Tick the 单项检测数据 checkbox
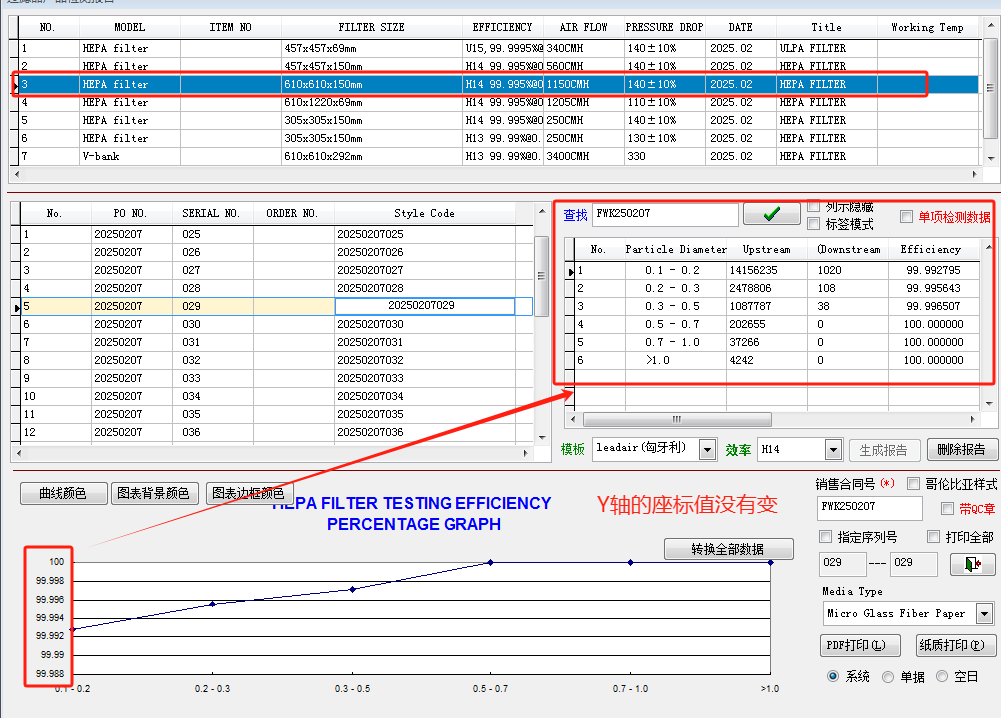 tap(906, 216)
